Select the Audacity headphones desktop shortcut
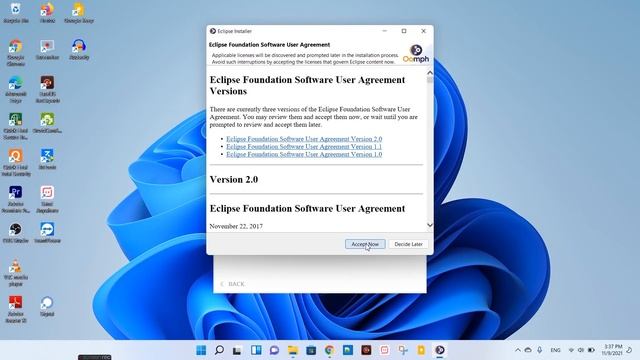Viewport: 640px width, 360px height. pyautogui.click(x=79, y=49)
